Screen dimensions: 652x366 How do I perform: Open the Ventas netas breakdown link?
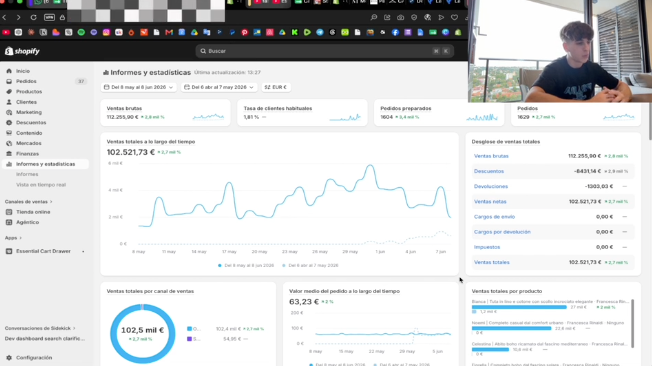pyautogui.click(x=490, y=202)
